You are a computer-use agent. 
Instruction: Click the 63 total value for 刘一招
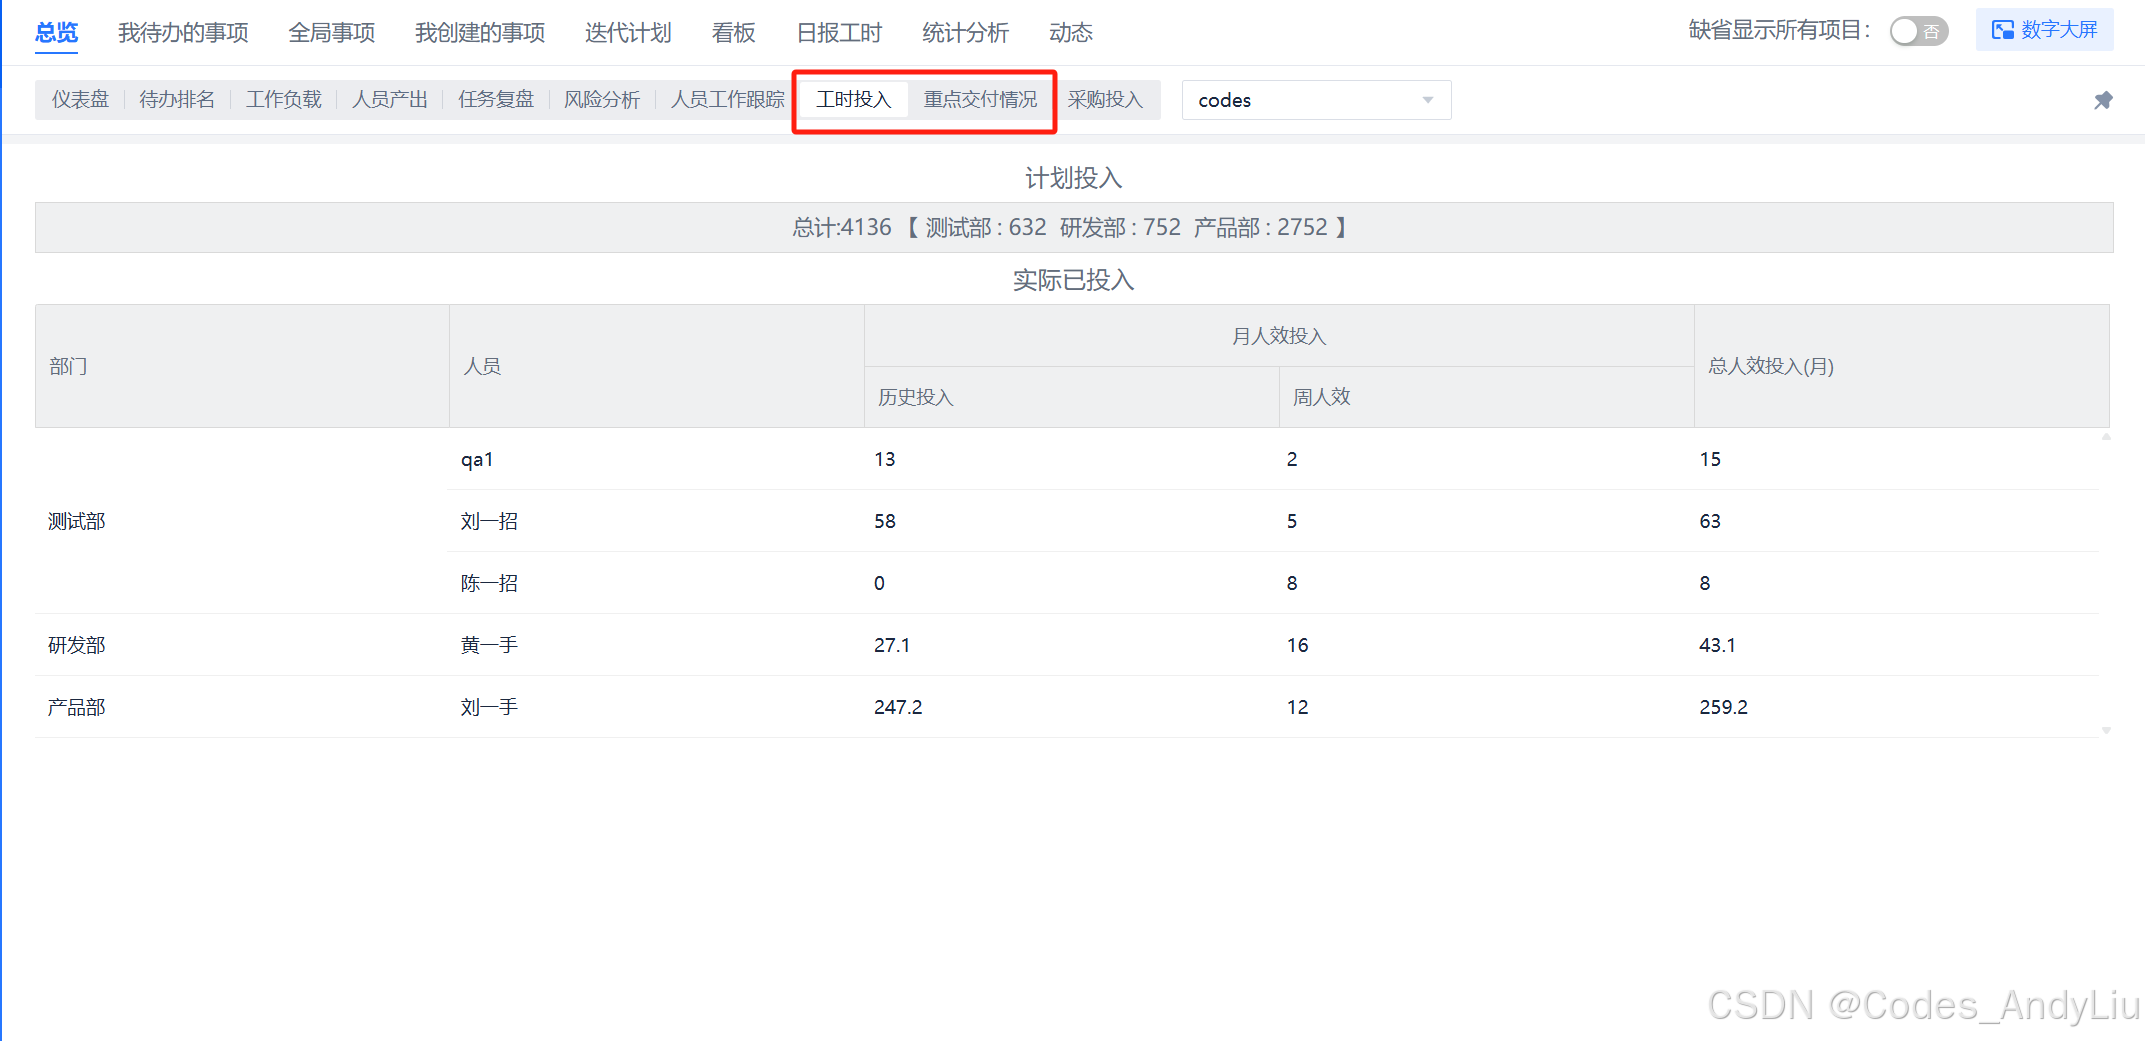pos(1710,521)
